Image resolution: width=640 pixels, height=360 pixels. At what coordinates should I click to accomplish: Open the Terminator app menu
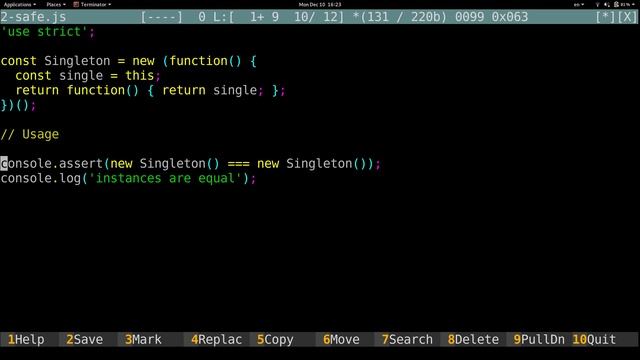tap(93, 4)
